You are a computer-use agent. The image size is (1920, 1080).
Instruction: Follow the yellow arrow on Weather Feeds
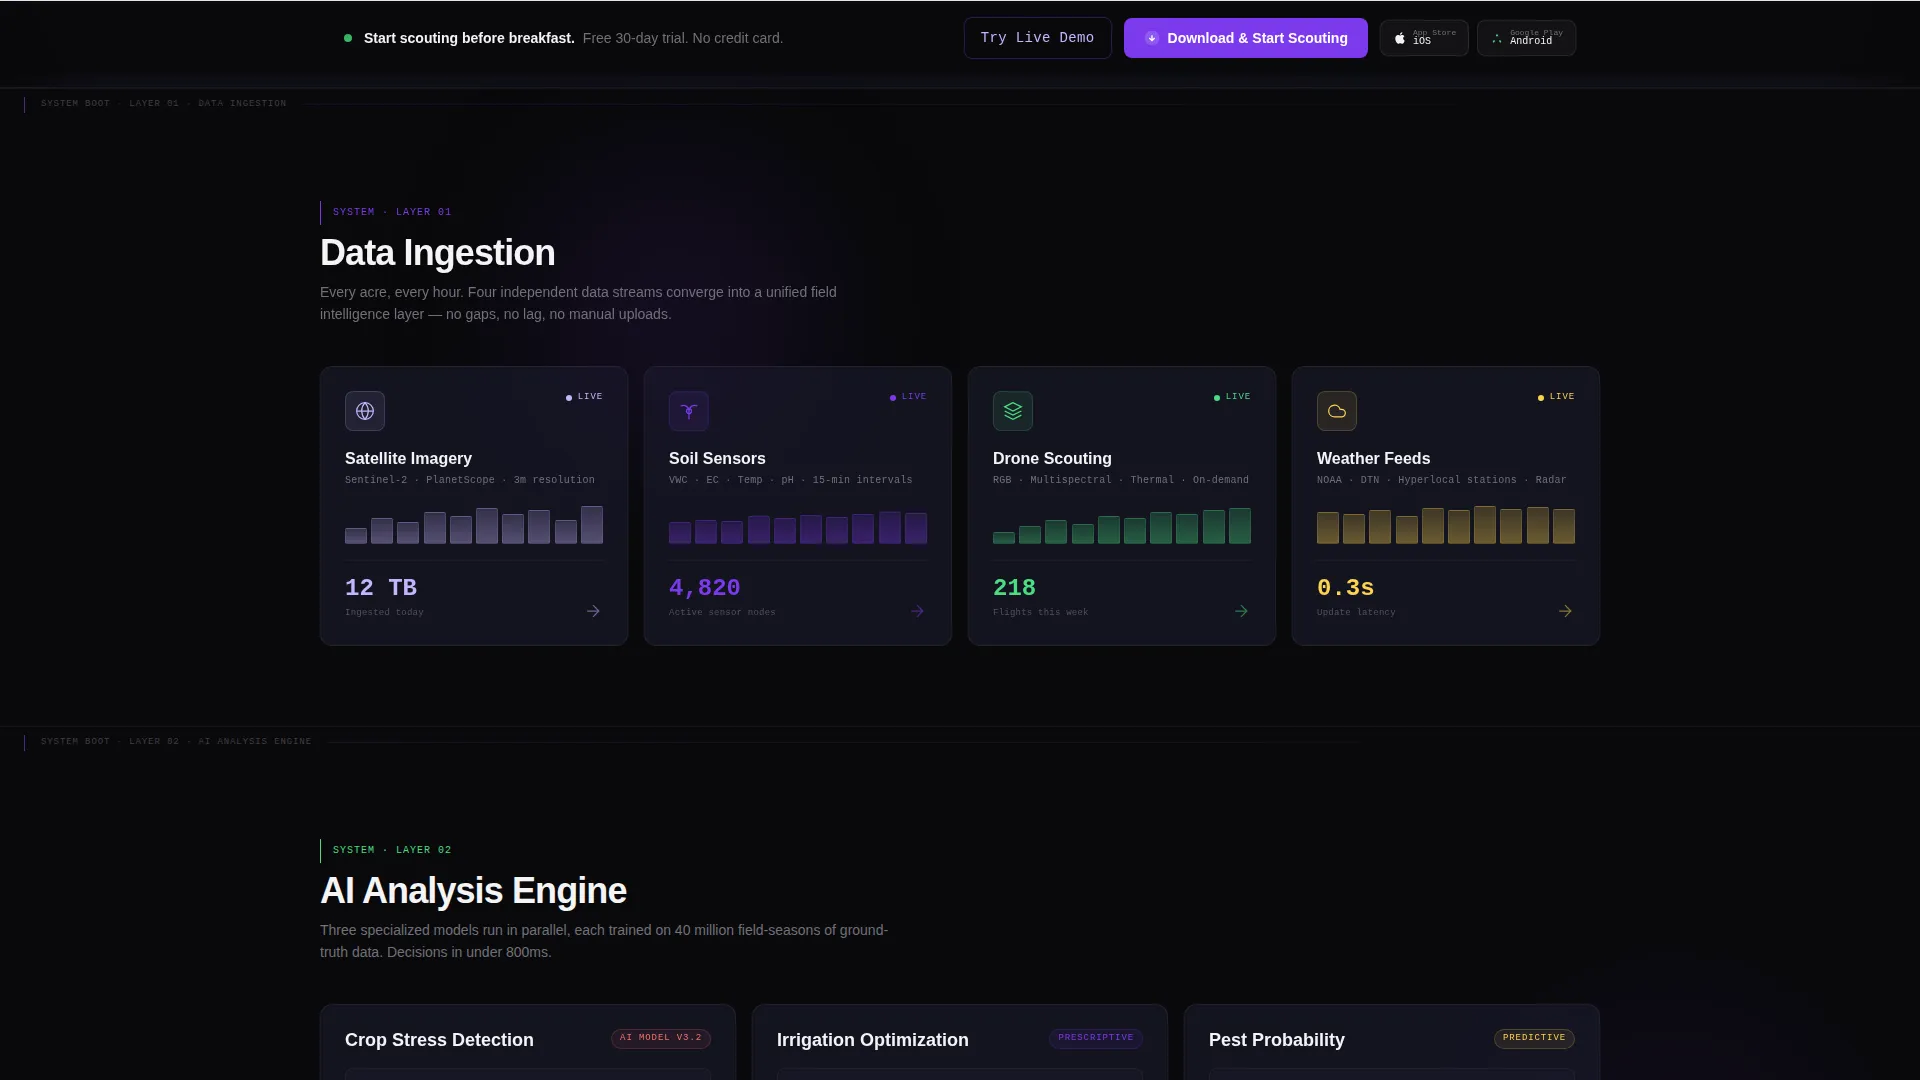[x=1565, y=611]
